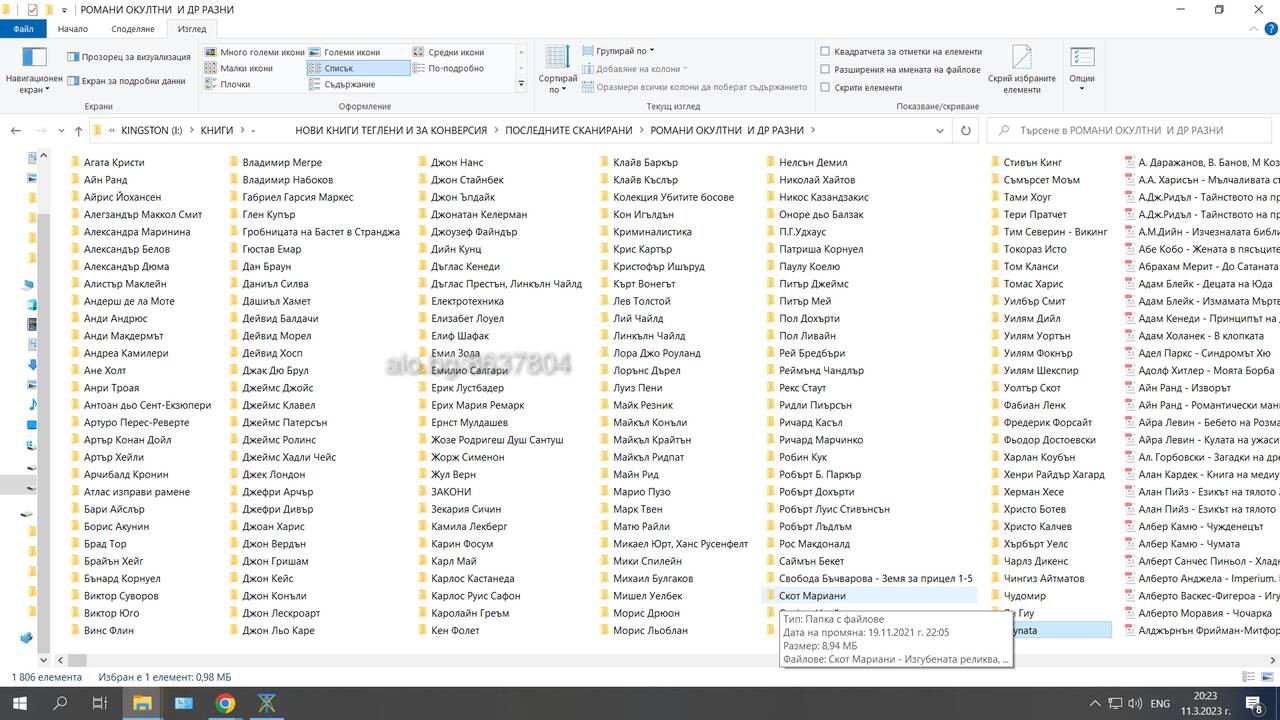This screenshot has height=720, width=1280.
Task: Go up one folder level arrow
Action: pos(78,130)
